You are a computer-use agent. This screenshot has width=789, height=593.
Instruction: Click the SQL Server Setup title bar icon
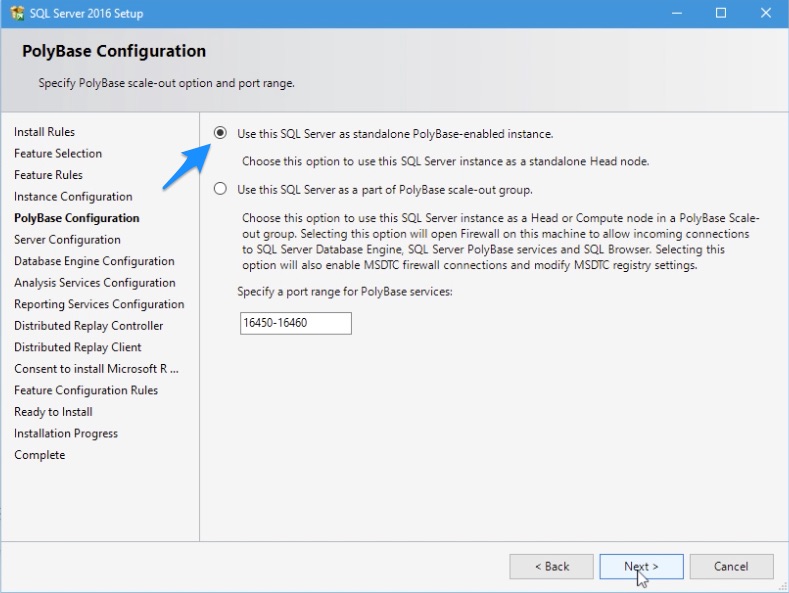pos(17,13)
